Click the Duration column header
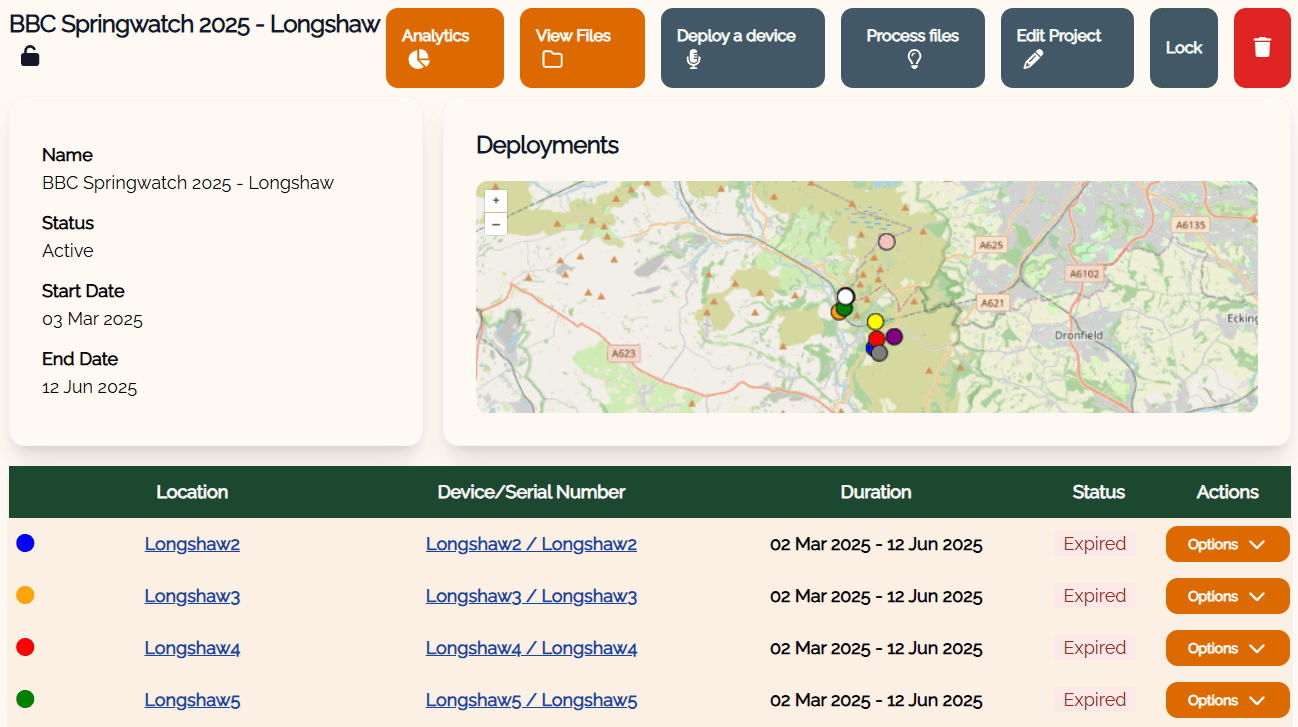This screenshot has height=727, width=1298. point(876,492)
